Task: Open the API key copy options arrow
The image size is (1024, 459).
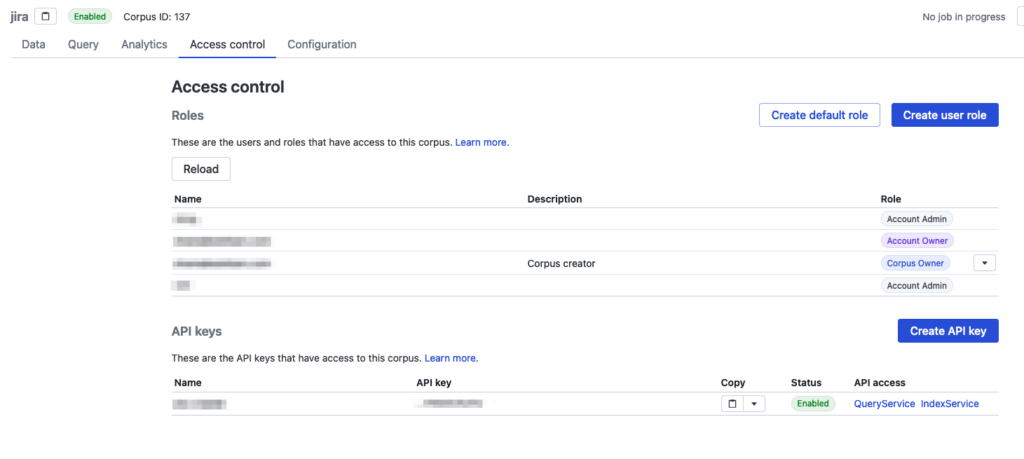Action: tap(753, 404)
